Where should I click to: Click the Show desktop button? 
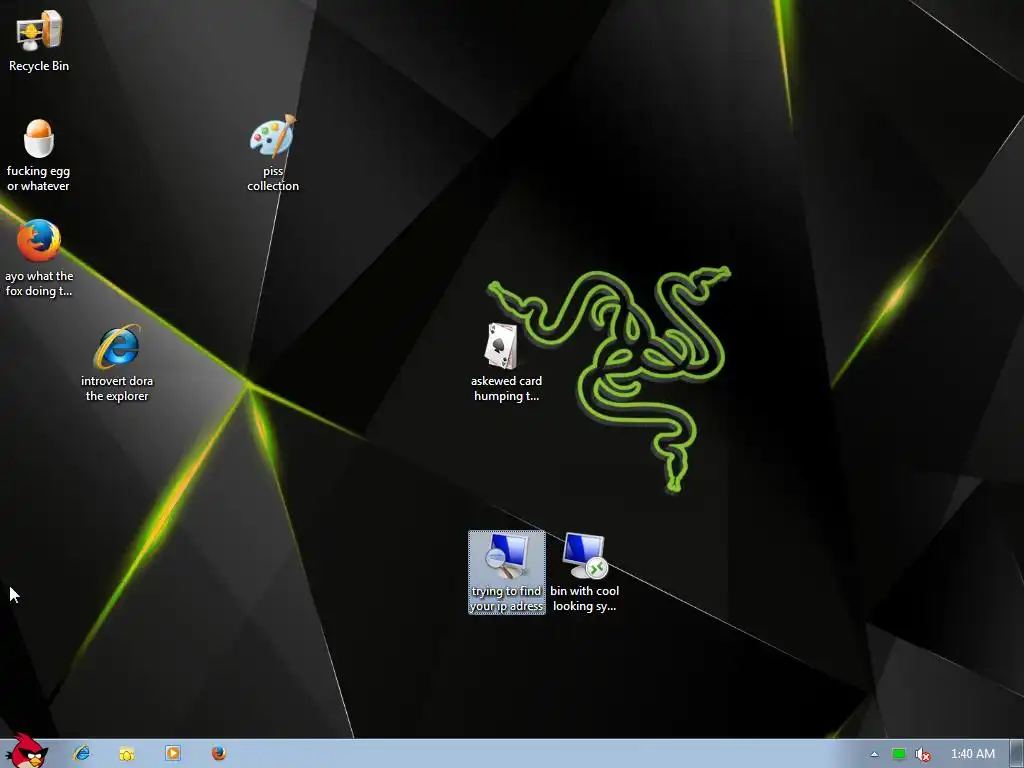pos(1017,754)
